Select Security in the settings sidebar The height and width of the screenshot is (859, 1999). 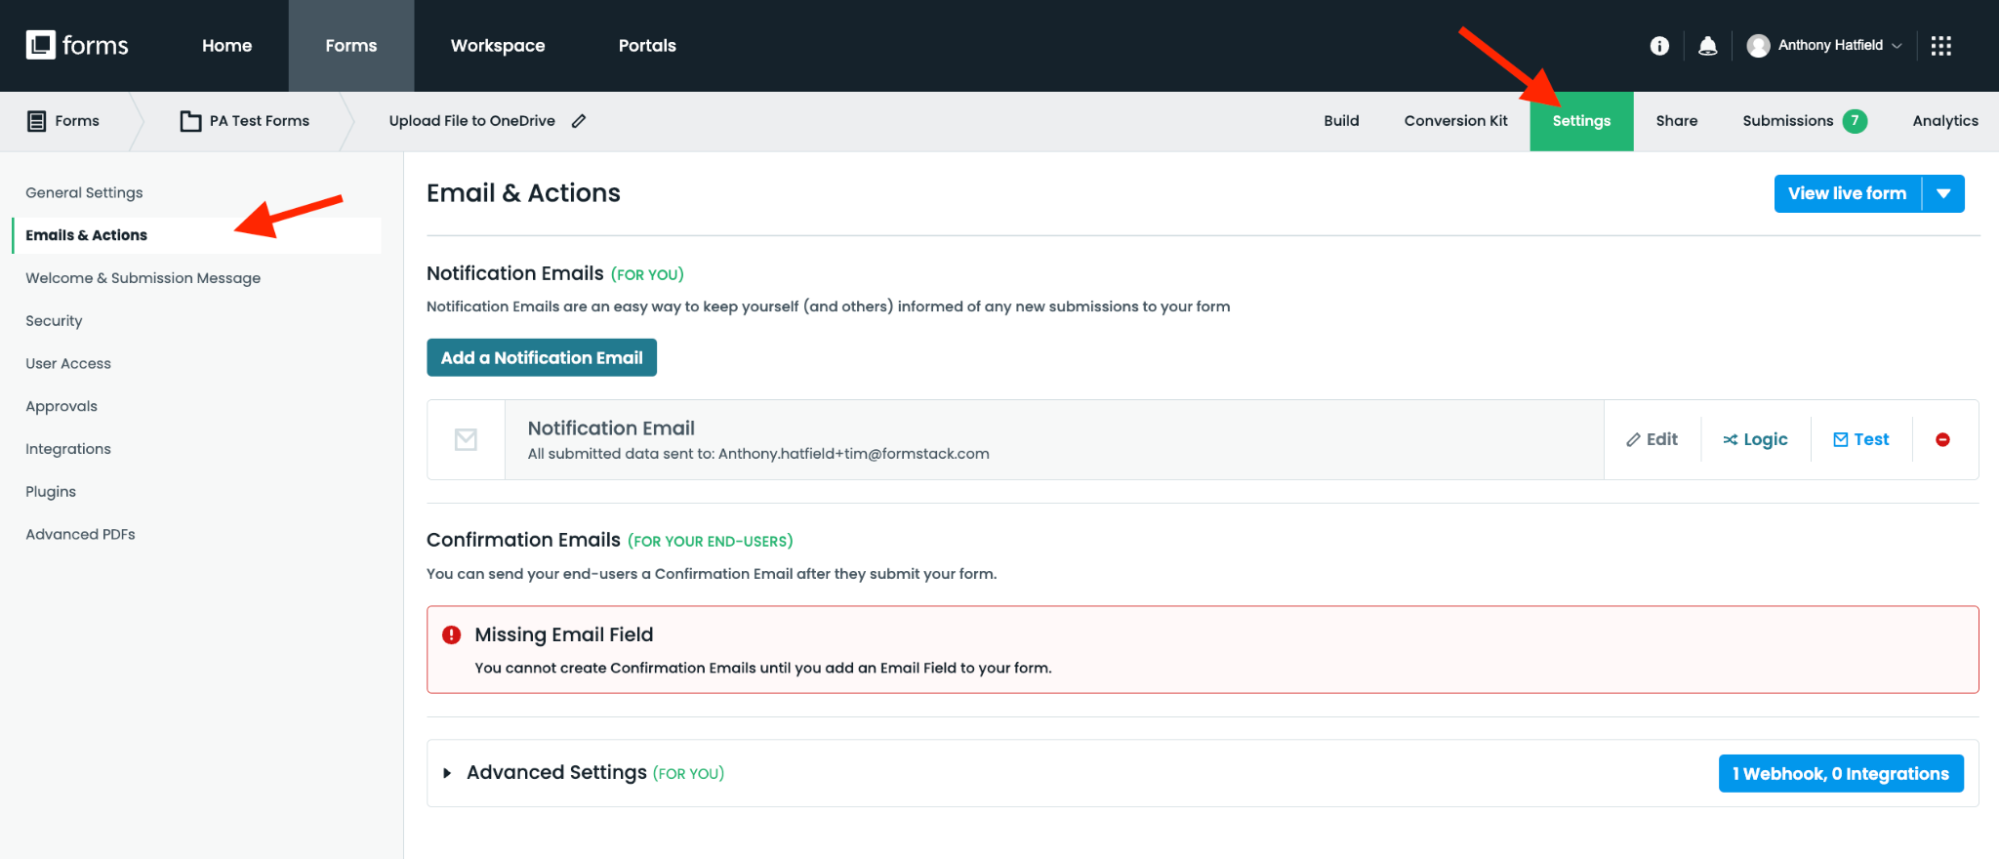pyautogui.click(x=54, y=321)
